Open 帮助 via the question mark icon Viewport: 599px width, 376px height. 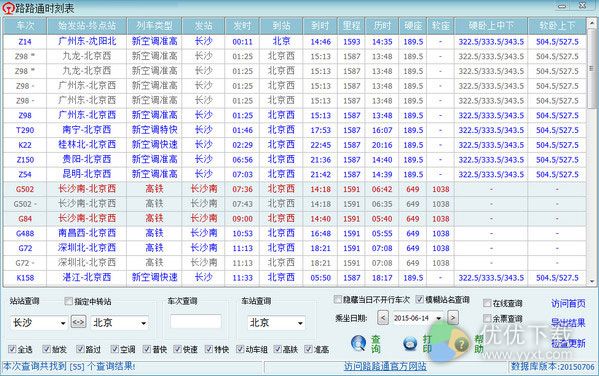point(461,344)
